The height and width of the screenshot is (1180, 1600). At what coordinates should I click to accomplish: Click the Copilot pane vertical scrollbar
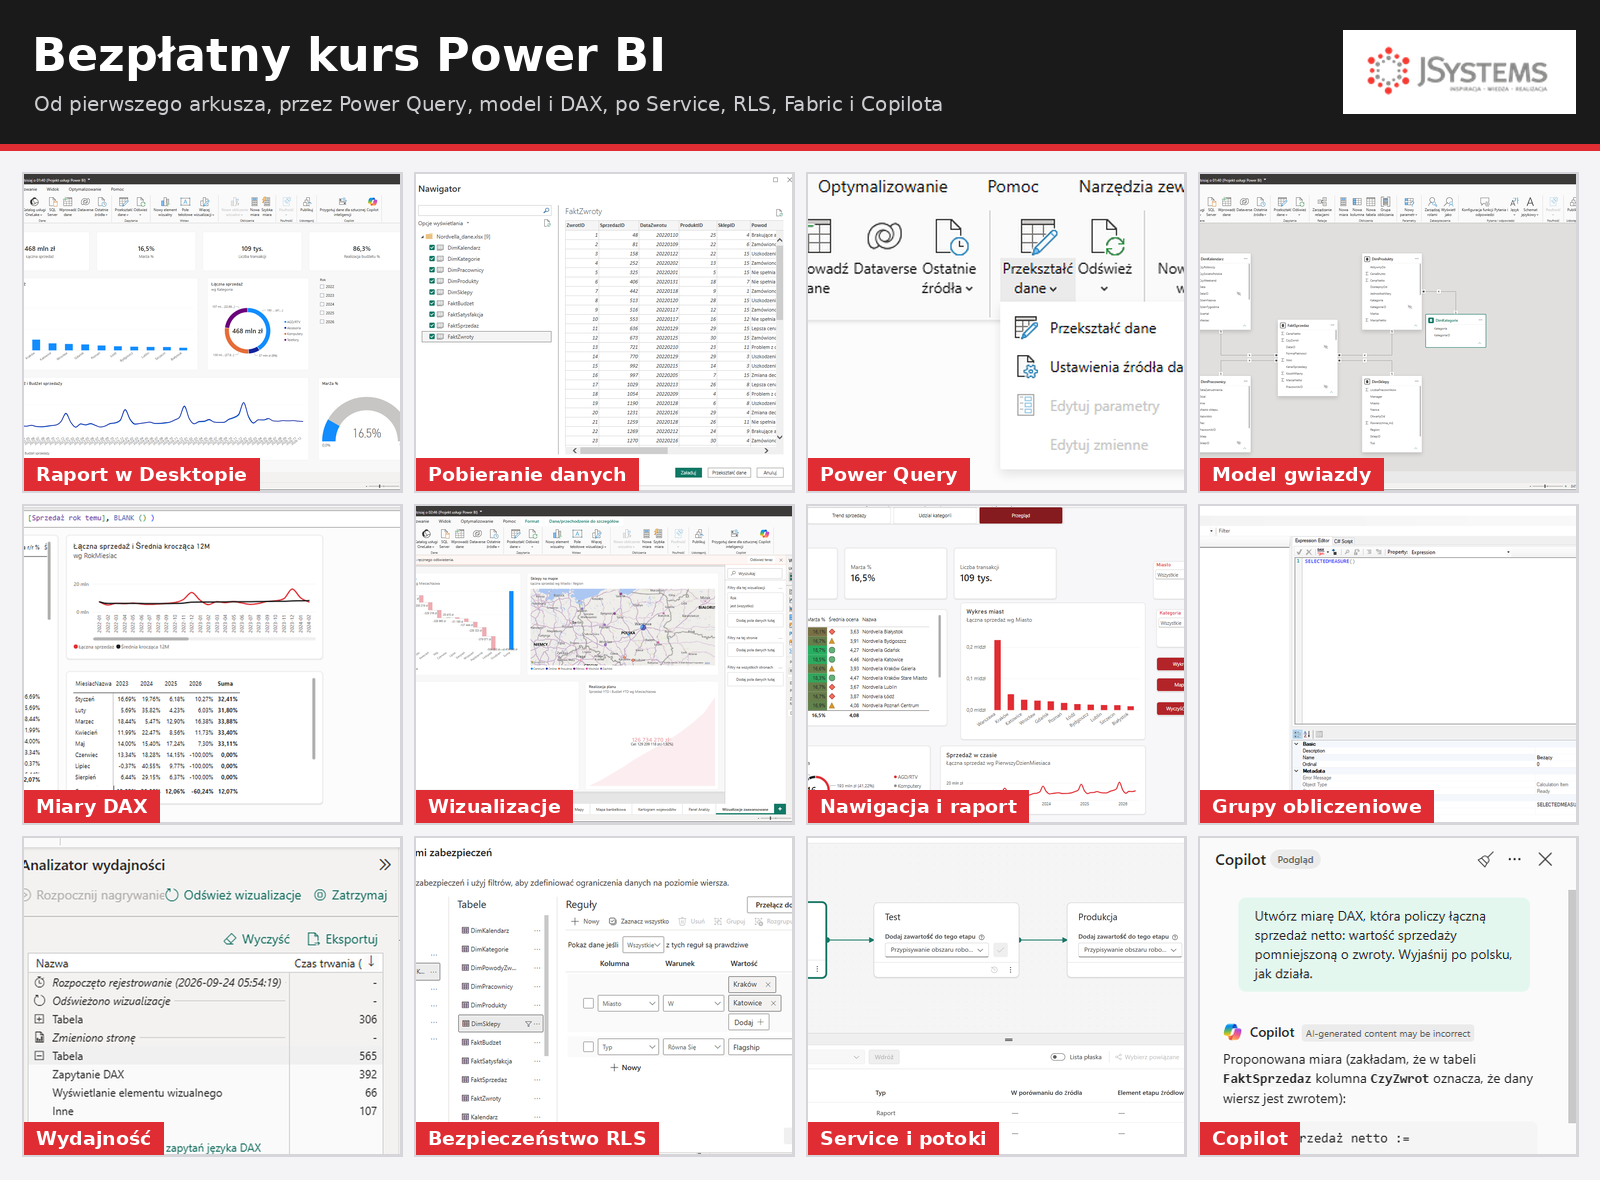coord(1572,1005)
